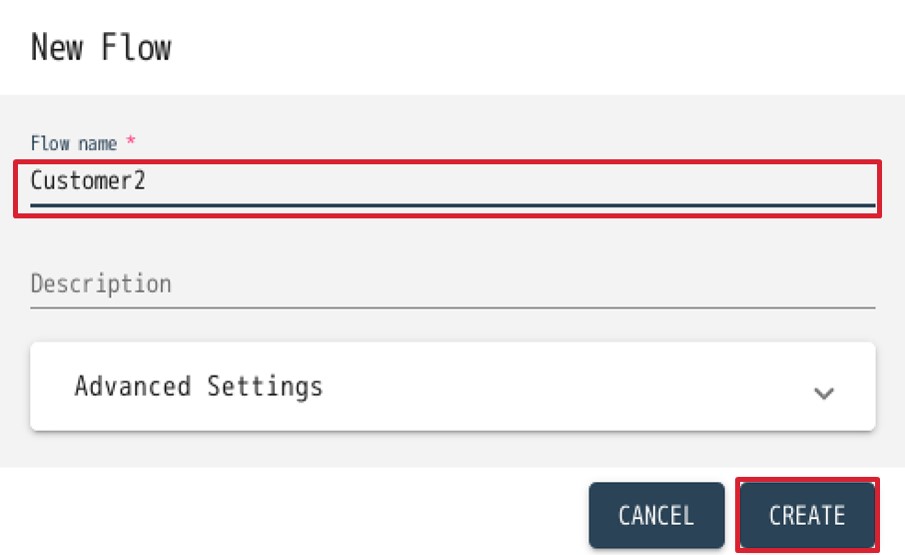Click the "Customer2" text in Flow name

coord(89,181)
